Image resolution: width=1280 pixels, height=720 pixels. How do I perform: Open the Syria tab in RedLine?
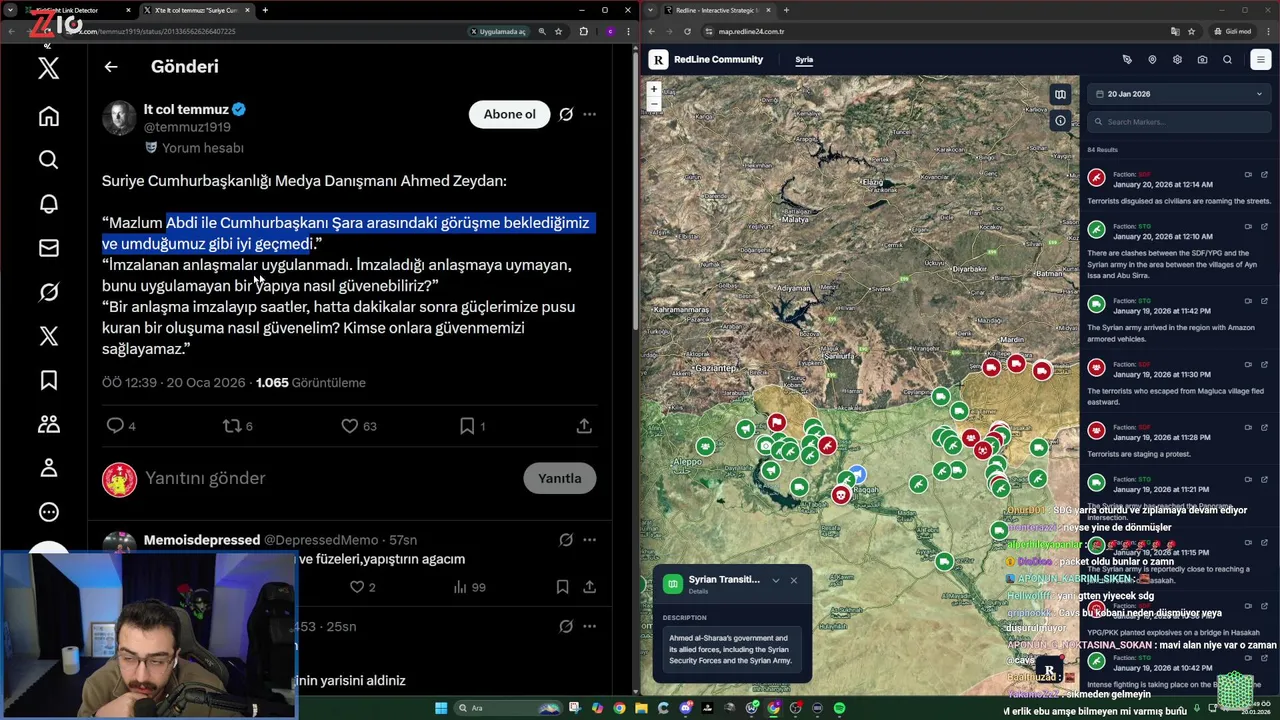tap(804, 60)
